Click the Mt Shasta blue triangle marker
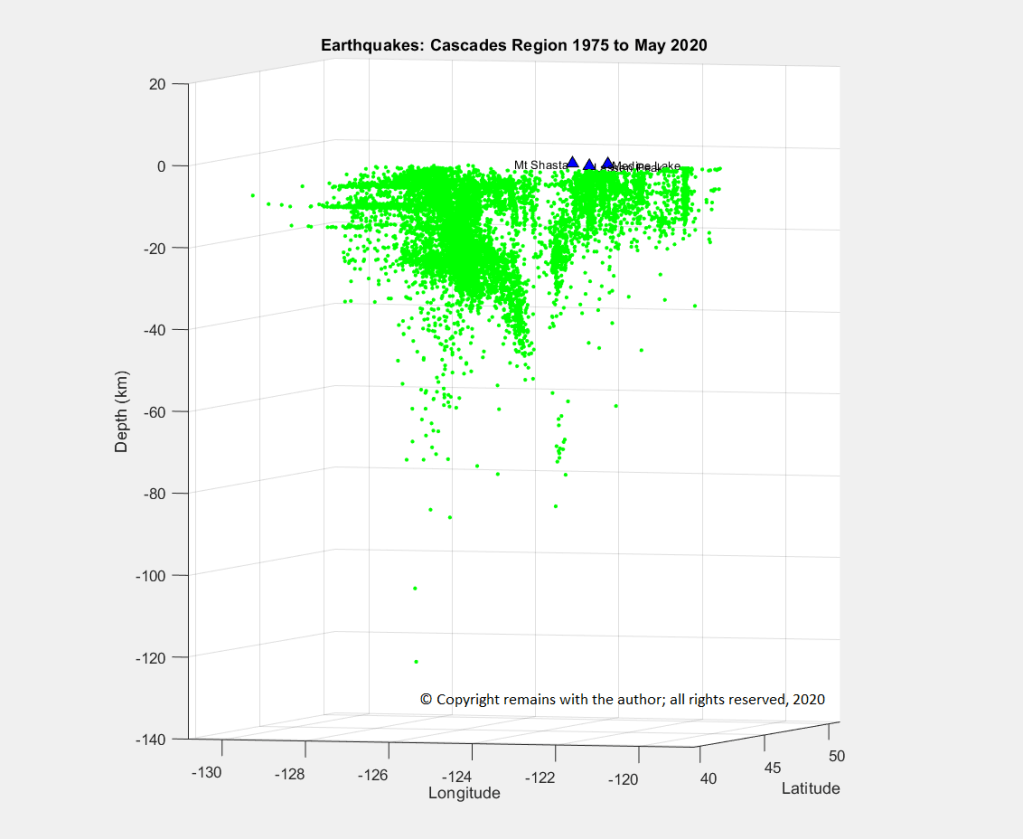 (x=573, y=162)
